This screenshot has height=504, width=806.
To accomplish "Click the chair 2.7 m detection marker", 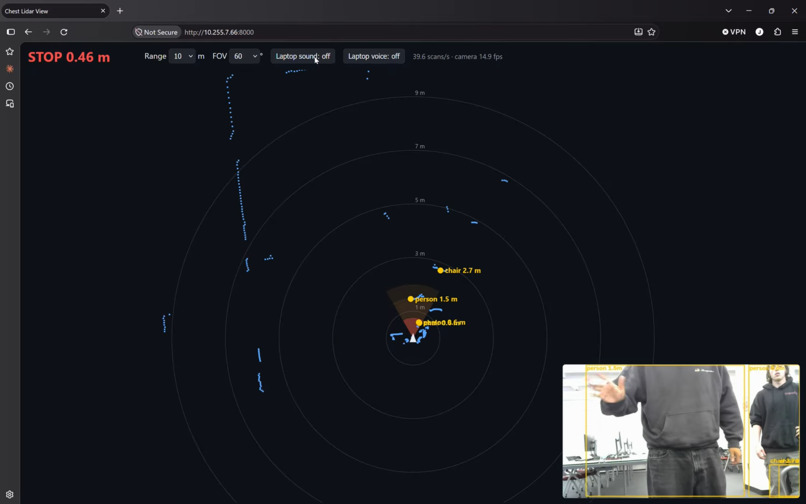I will (x=441, y=271).
